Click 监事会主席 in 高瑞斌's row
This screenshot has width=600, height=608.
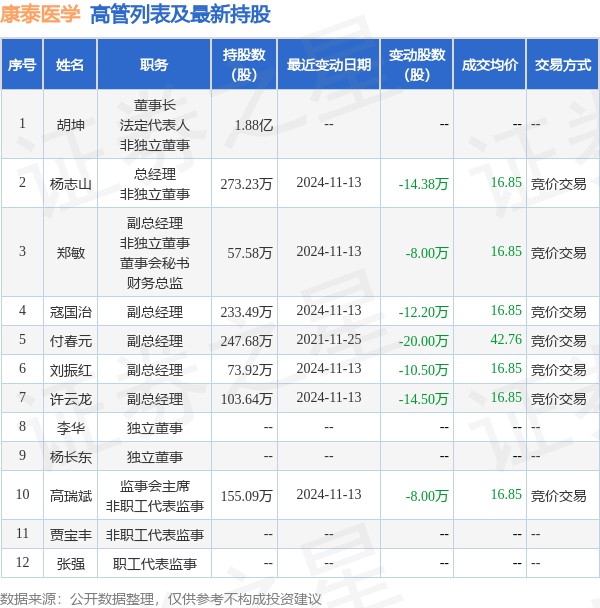[x=154, y=486]
